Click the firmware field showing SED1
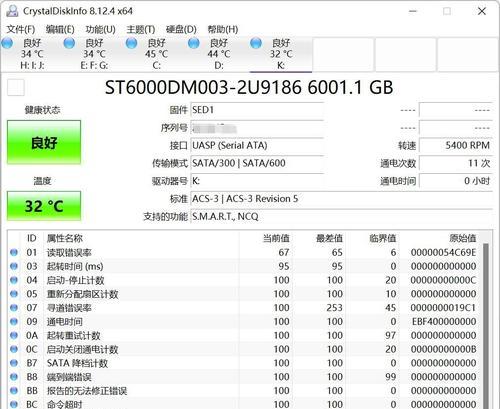The width and height of the screenshot is (500, 409). (x=257, y=110)
